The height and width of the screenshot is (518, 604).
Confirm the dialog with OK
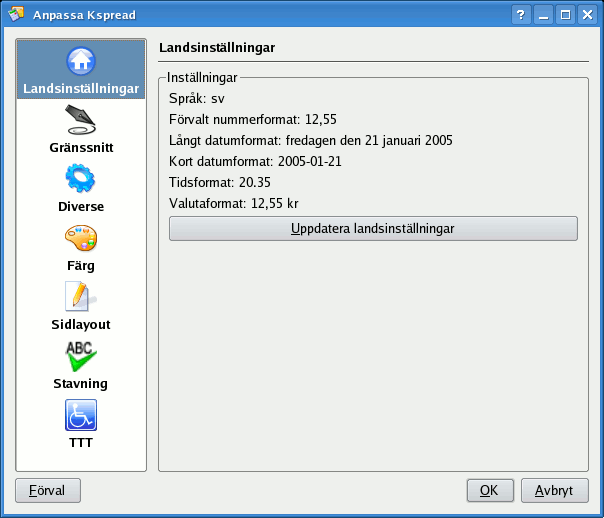(x=489, y=491)
